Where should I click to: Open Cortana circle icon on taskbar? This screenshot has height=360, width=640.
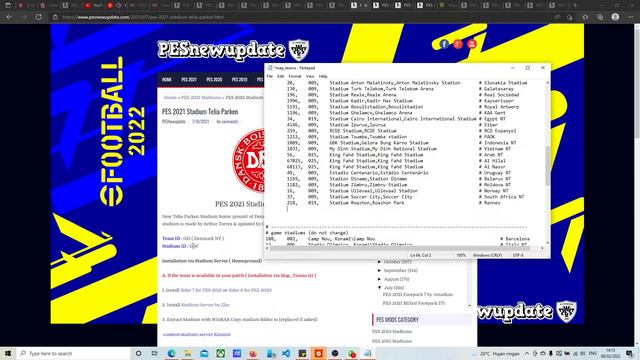pyautogui.click(x=138, y=353)
